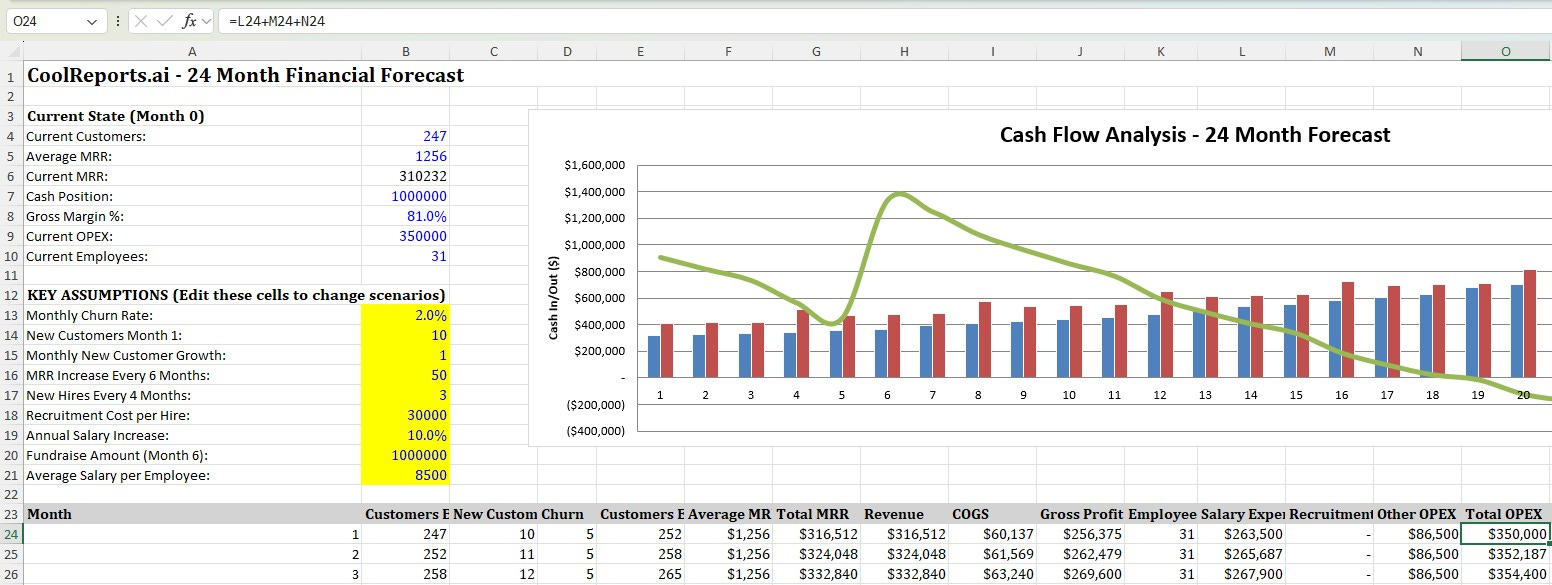
Task: Click the Gross Margin value 81.0%
Action: pyautogui.click(x=405, y=216)
